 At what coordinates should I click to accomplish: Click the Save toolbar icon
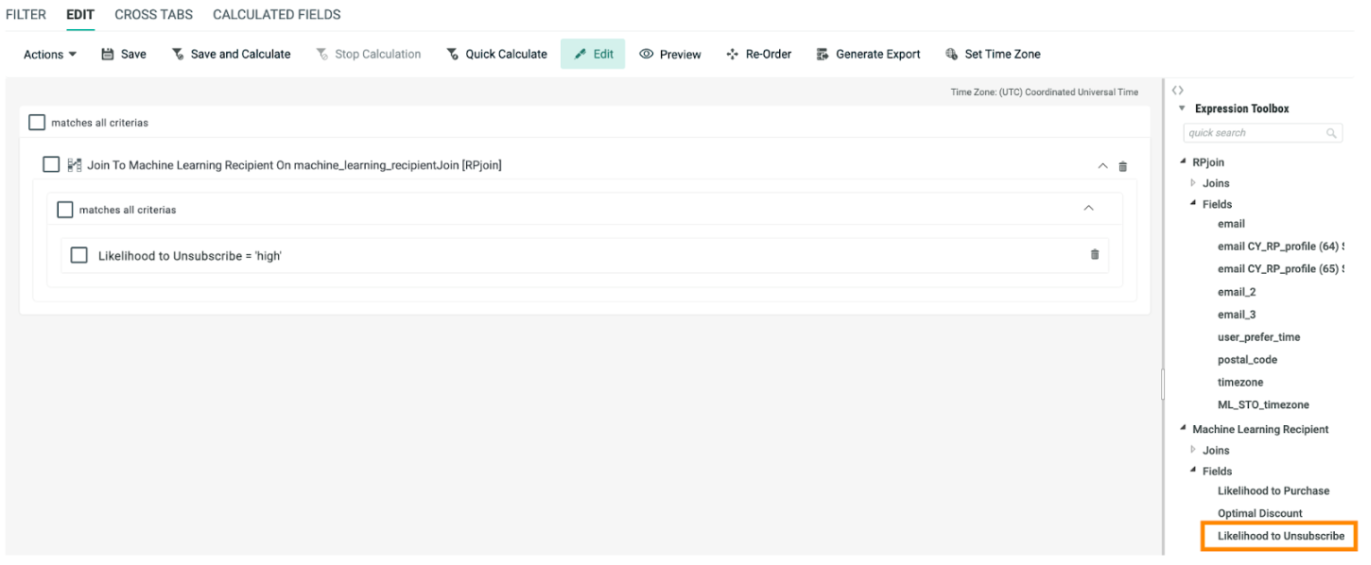(108, 54)
